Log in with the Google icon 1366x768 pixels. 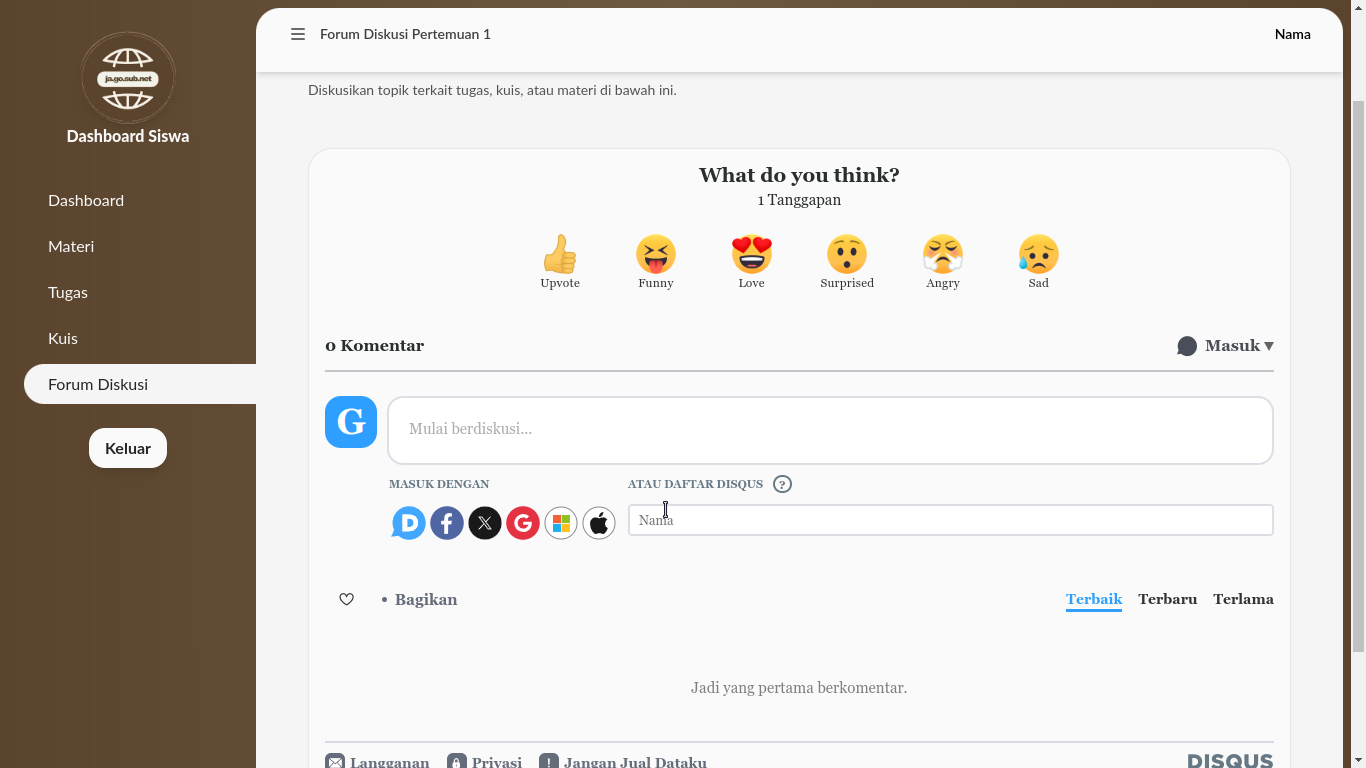coord(523,523)
